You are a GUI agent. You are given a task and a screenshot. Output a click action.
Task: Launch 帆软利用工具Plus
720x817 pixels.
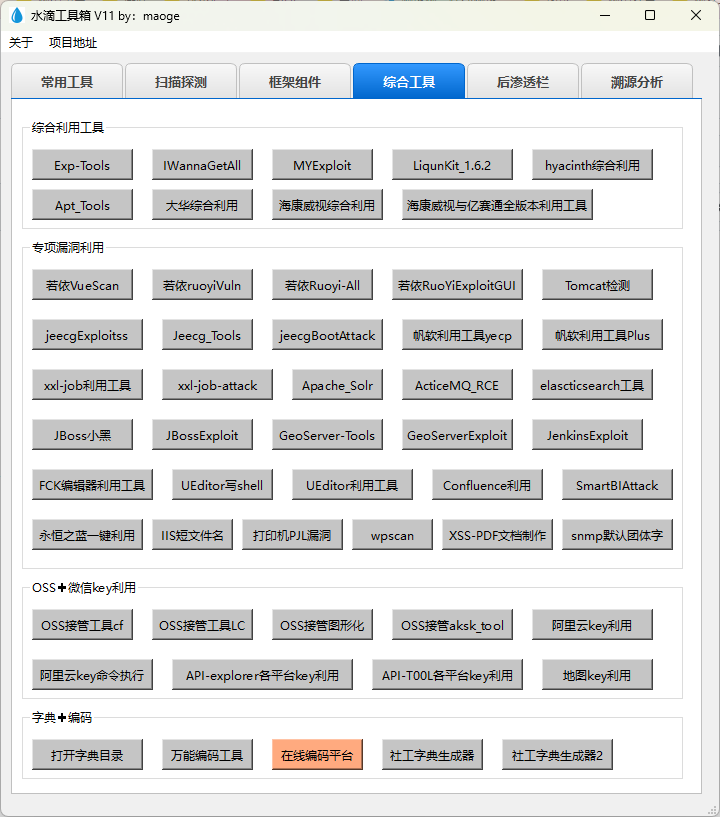pyautogui.click(x=602, y=335)
